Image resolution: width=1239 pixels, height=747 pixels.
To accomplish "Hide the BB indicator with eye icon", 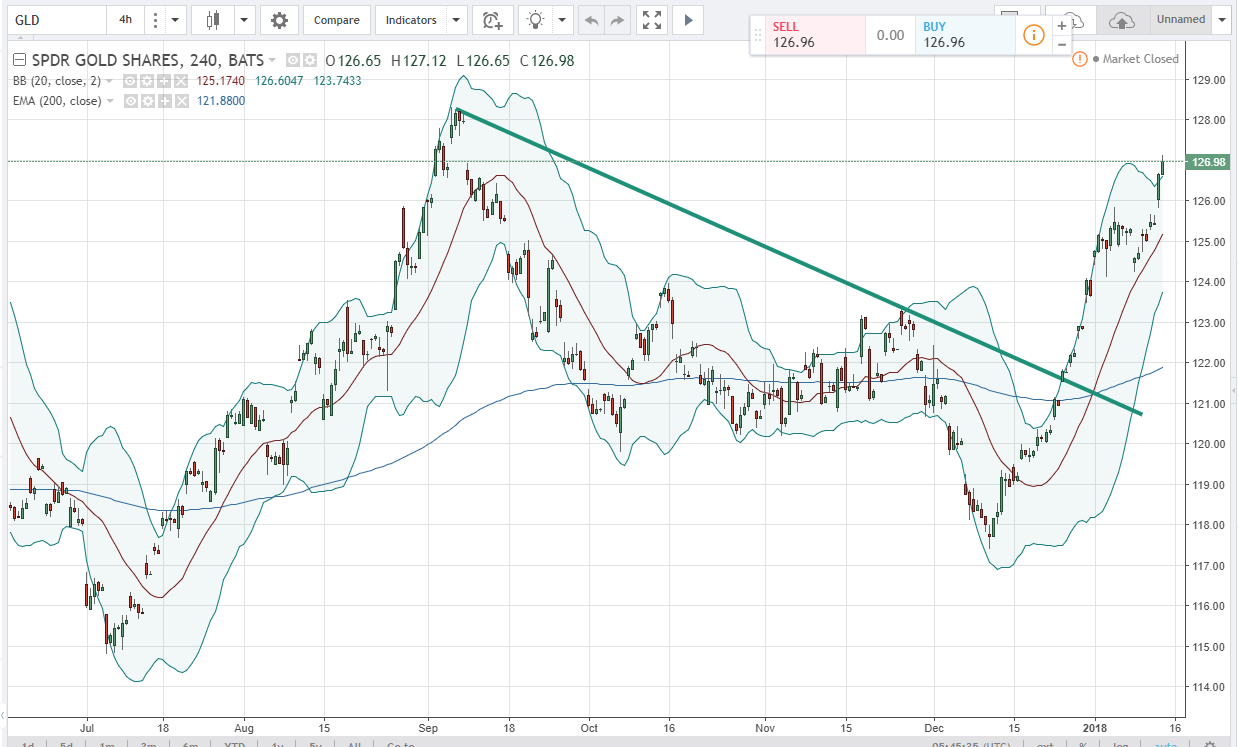I will pos(132,78).
